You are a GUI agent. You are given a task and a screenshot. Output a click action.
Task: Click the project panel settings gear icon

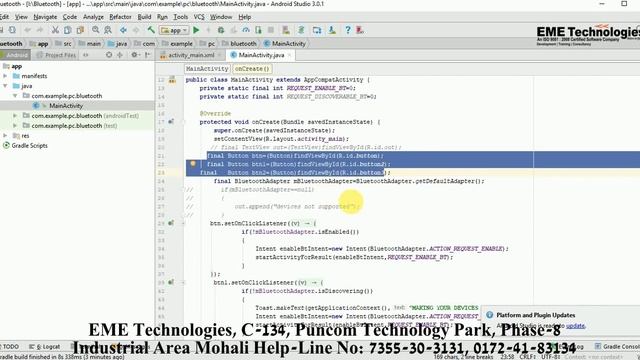pyautogui.click(x=134, y=55)
